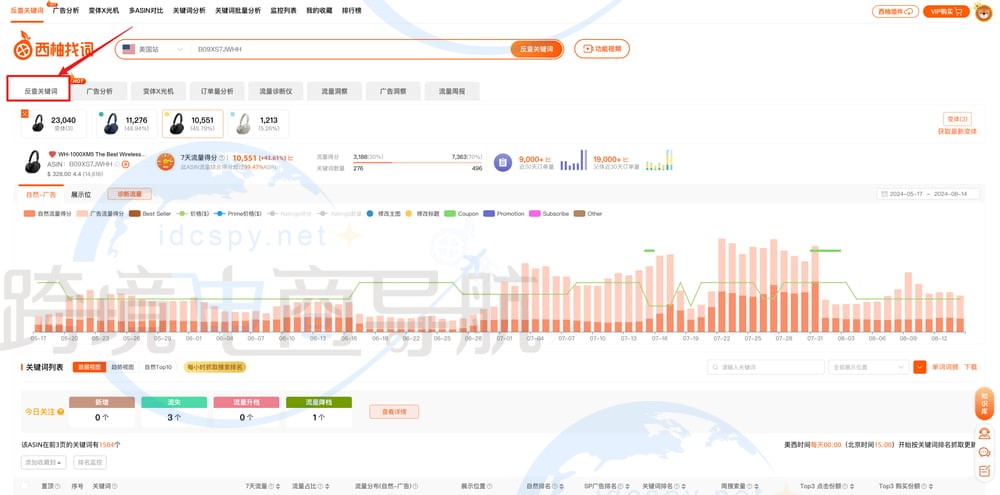The image size is (1000, 495).
Task: Click the help icon next to 今日关注
Action: pyautogui.click(x=62, y=411)
